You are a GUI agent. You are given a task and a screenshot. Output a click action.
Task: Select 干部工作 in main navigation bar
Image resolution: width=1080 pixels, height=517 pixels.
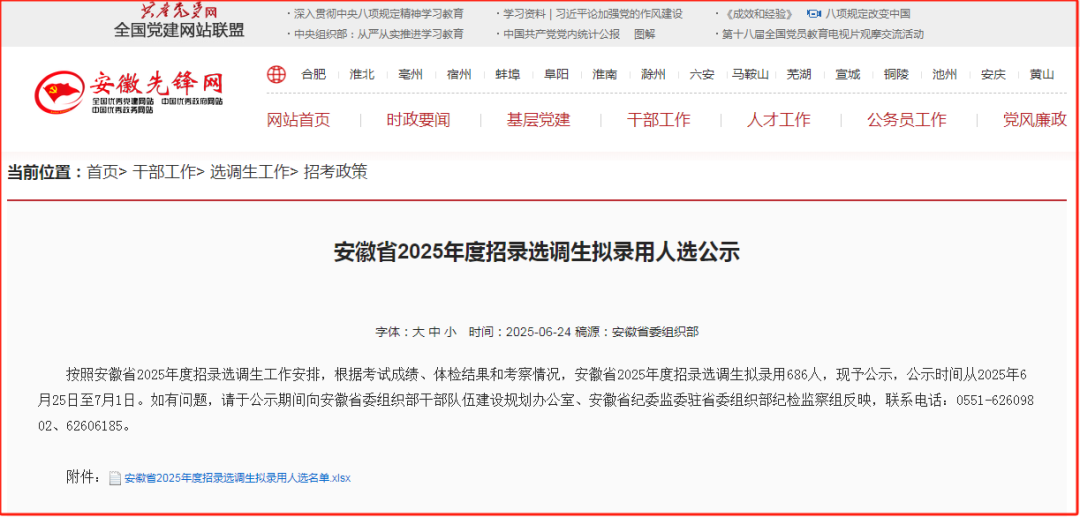[658, 120]
